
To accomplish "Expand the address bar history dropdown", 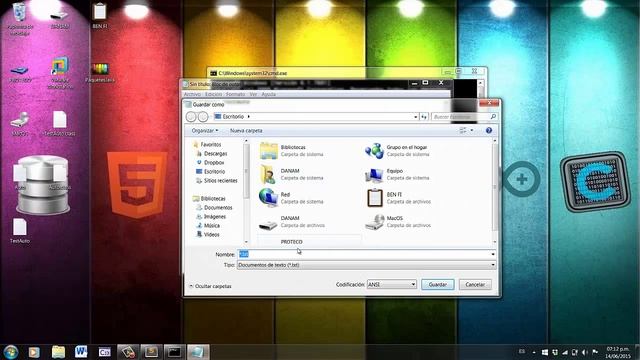I will pos(416,117).
